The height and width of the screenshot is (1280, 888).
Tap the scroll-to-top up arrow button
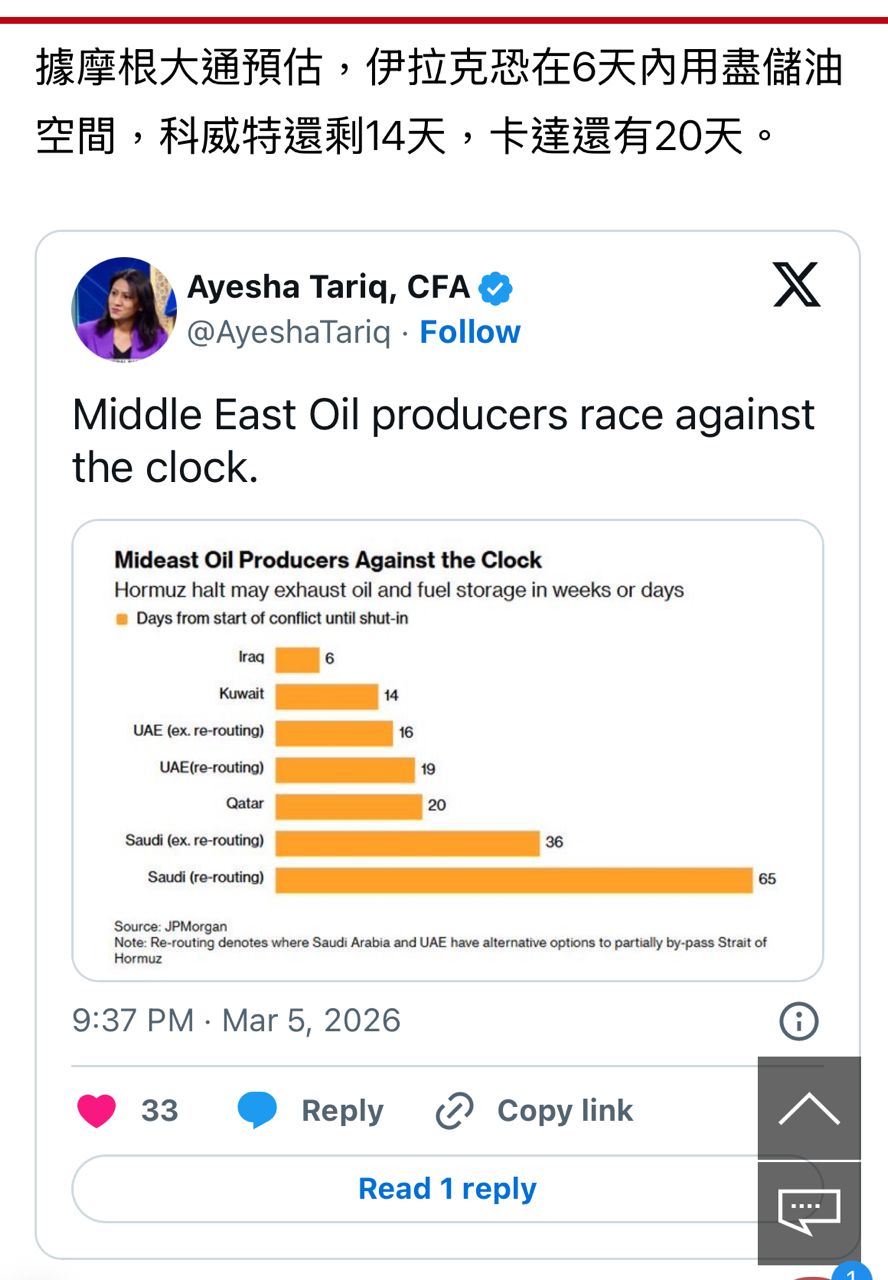tap(808, 1108)
